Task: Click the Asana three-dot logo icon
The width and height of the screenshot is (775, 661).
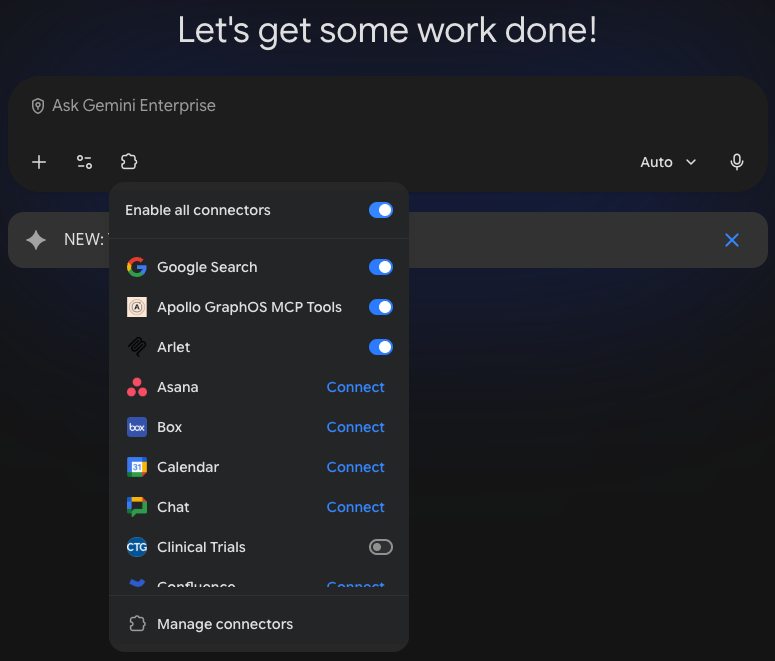Action: [137, 387]
